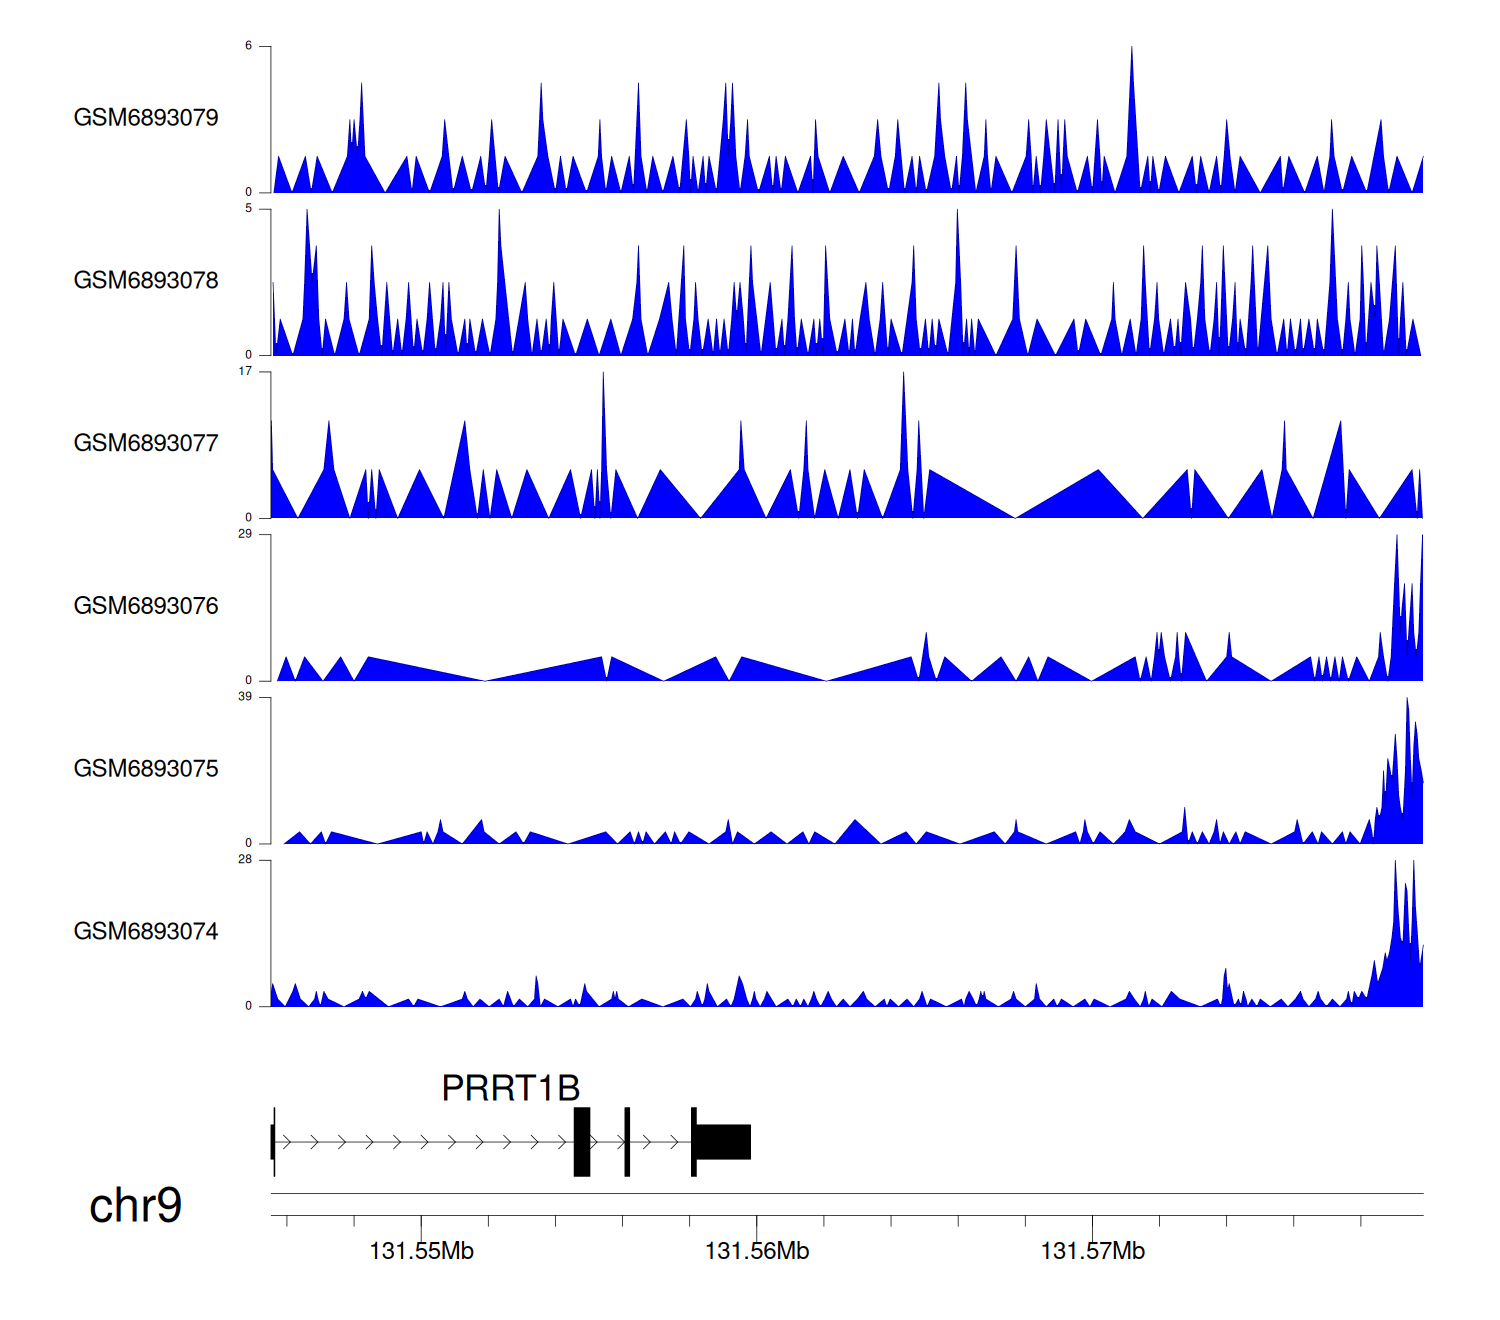This screenshot has height=1320, width=1500.
Task: Click the y-axis maximum value 17
Action: click(245, 371)
